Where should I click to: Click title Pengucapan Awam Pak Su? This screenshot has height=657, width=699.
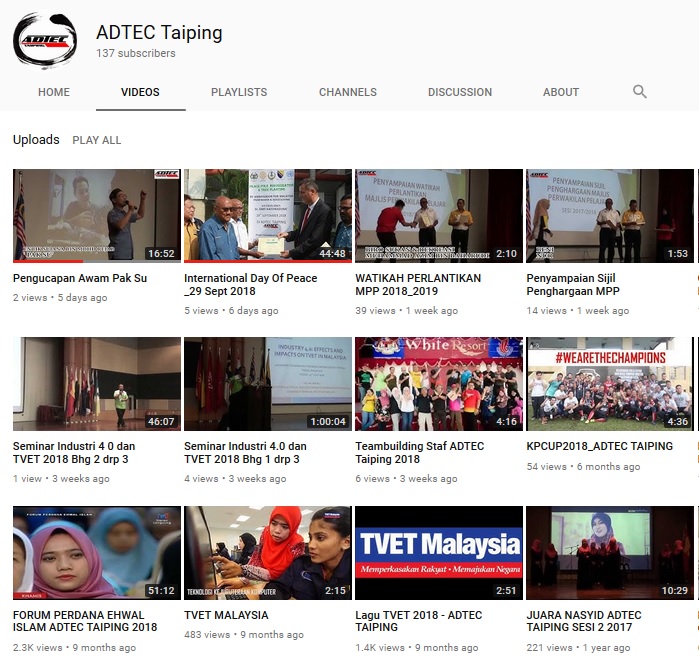pyautogui.click(x=80, y=278)
